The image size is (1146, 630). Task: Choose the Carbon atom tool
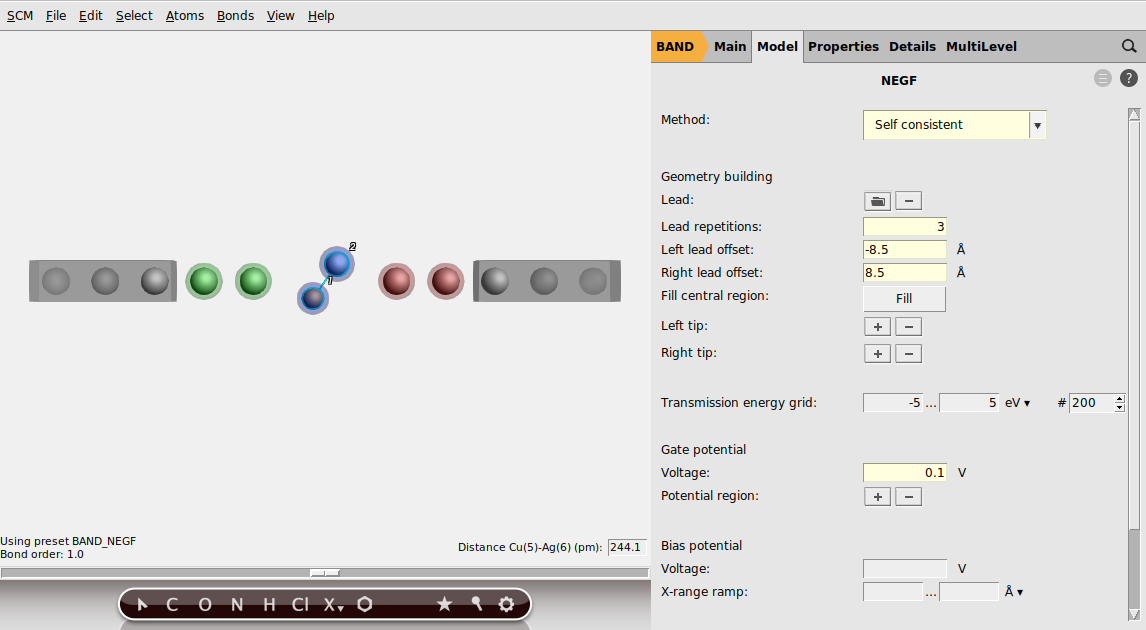172,604
